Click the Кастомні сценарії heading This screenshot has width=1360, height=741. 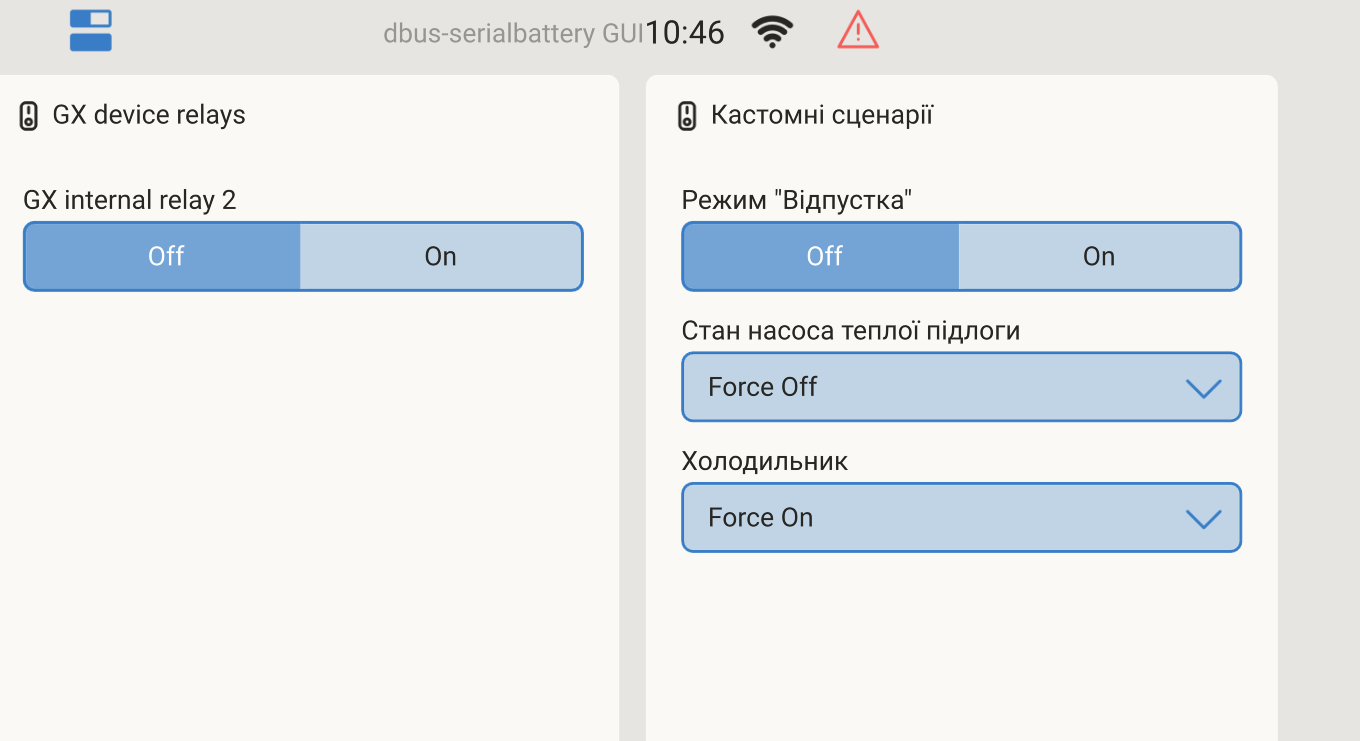pyautogui.click(x=821, y=115)
